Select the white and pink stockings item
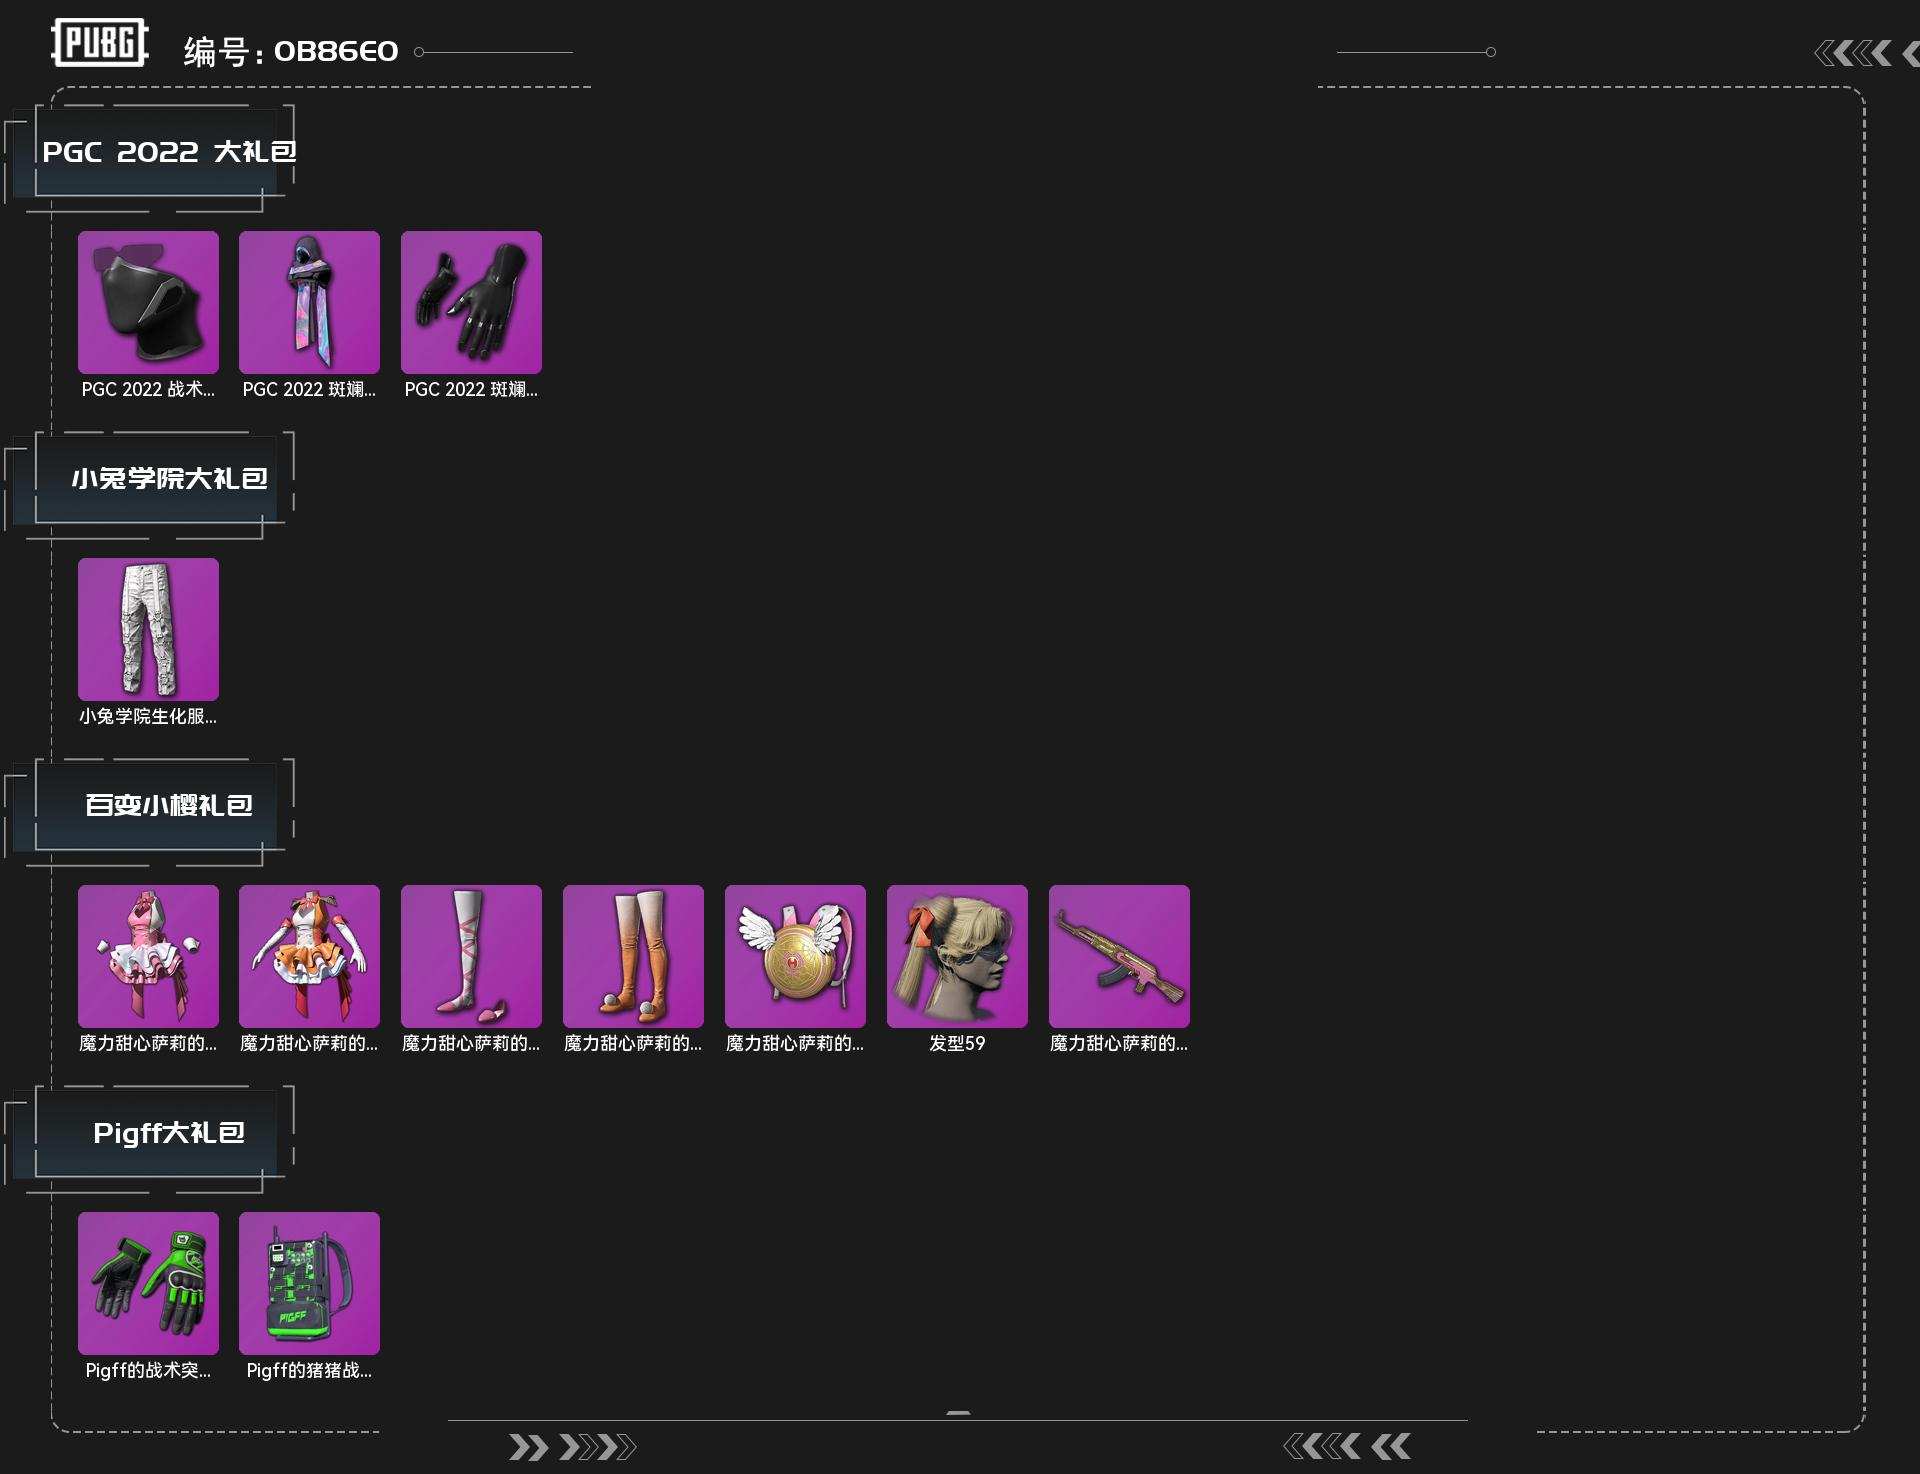 (x=471, y=956)
